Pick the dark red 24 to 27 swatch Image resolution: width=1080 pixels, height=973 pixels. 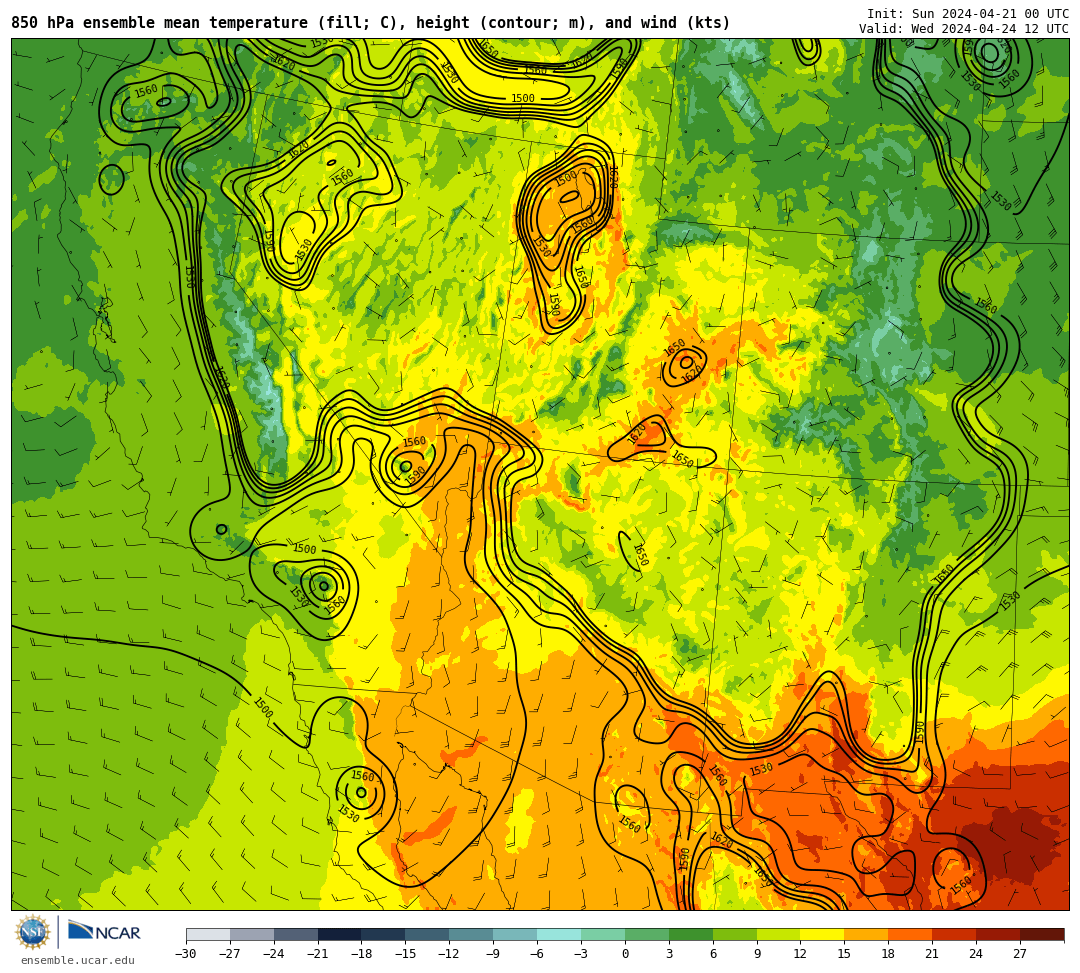click(999, 934)
